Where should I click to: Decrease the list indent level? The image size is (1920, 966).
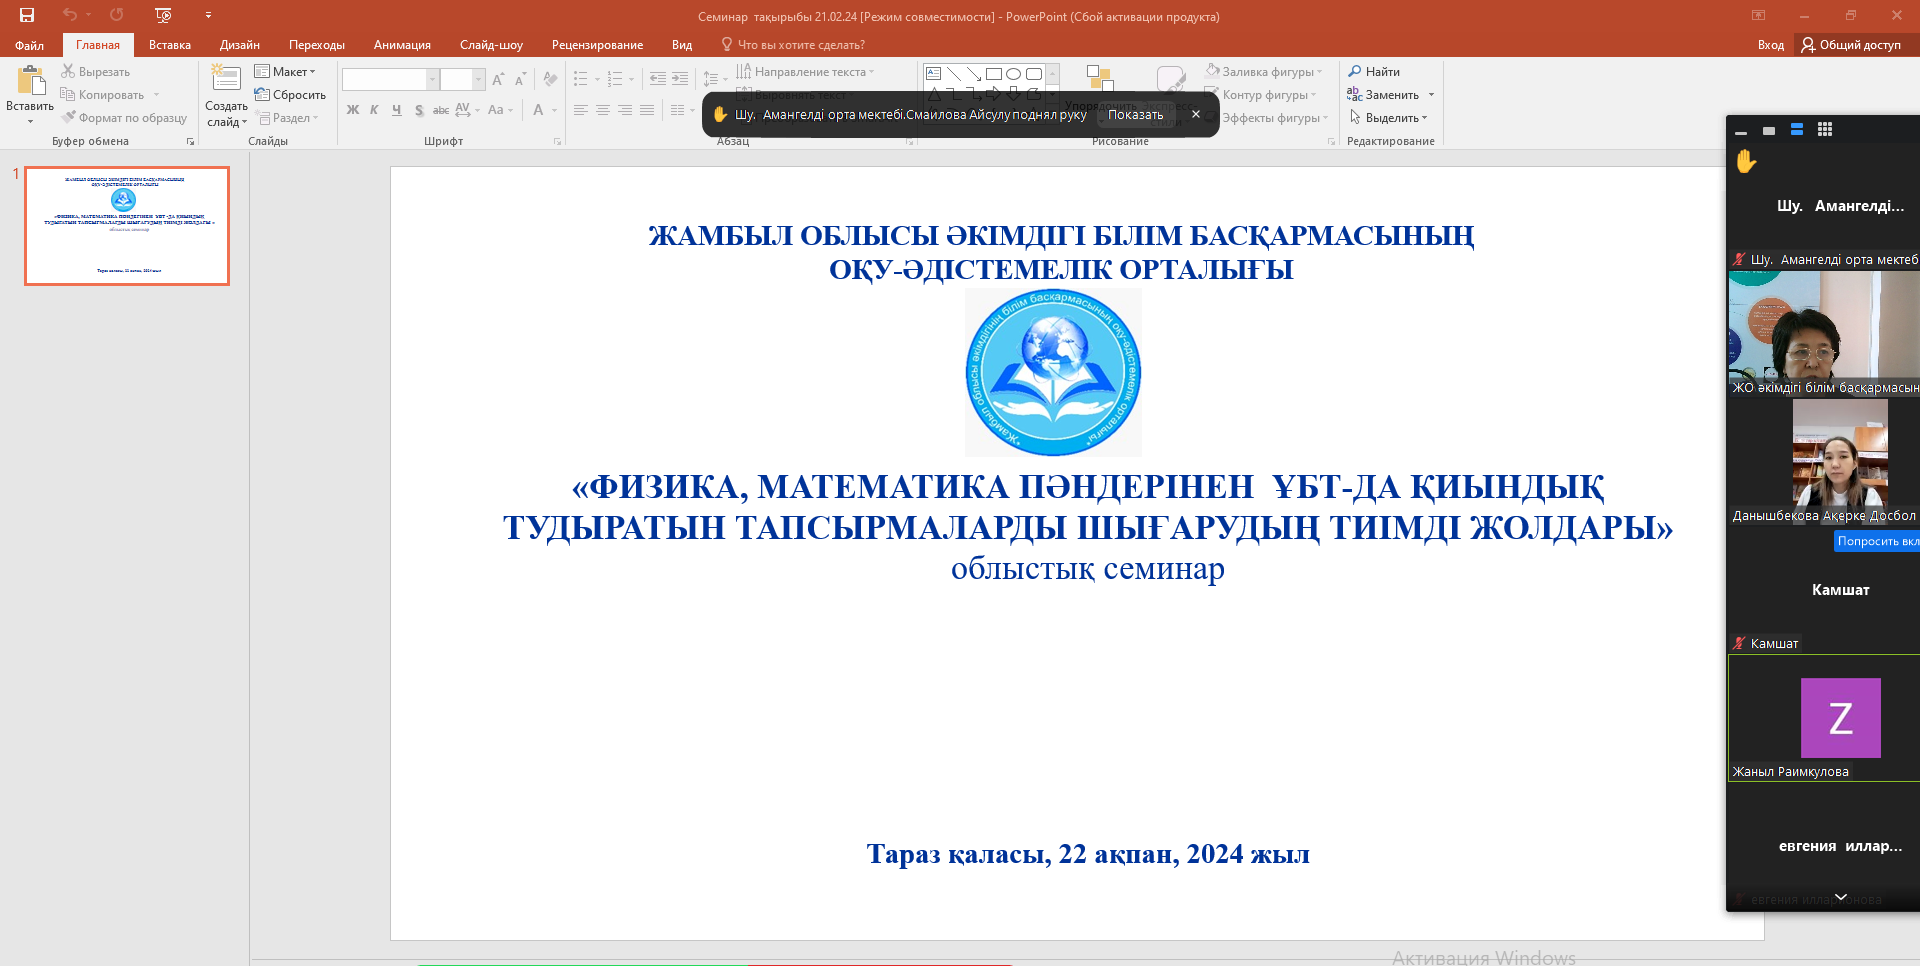(x=657, y=79)
